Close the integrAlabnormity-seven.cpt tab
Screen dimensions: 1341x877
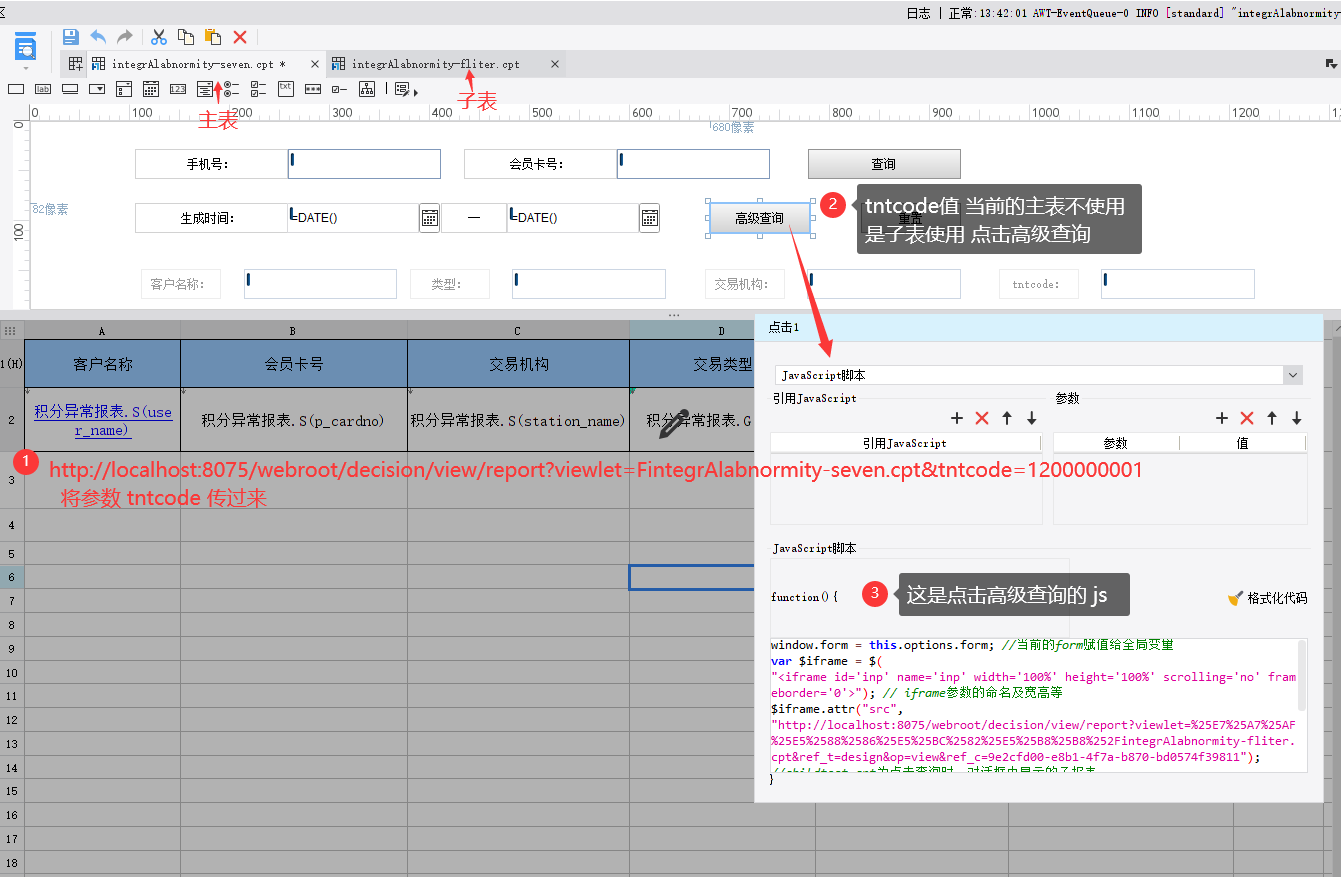(x=315, y=64)
